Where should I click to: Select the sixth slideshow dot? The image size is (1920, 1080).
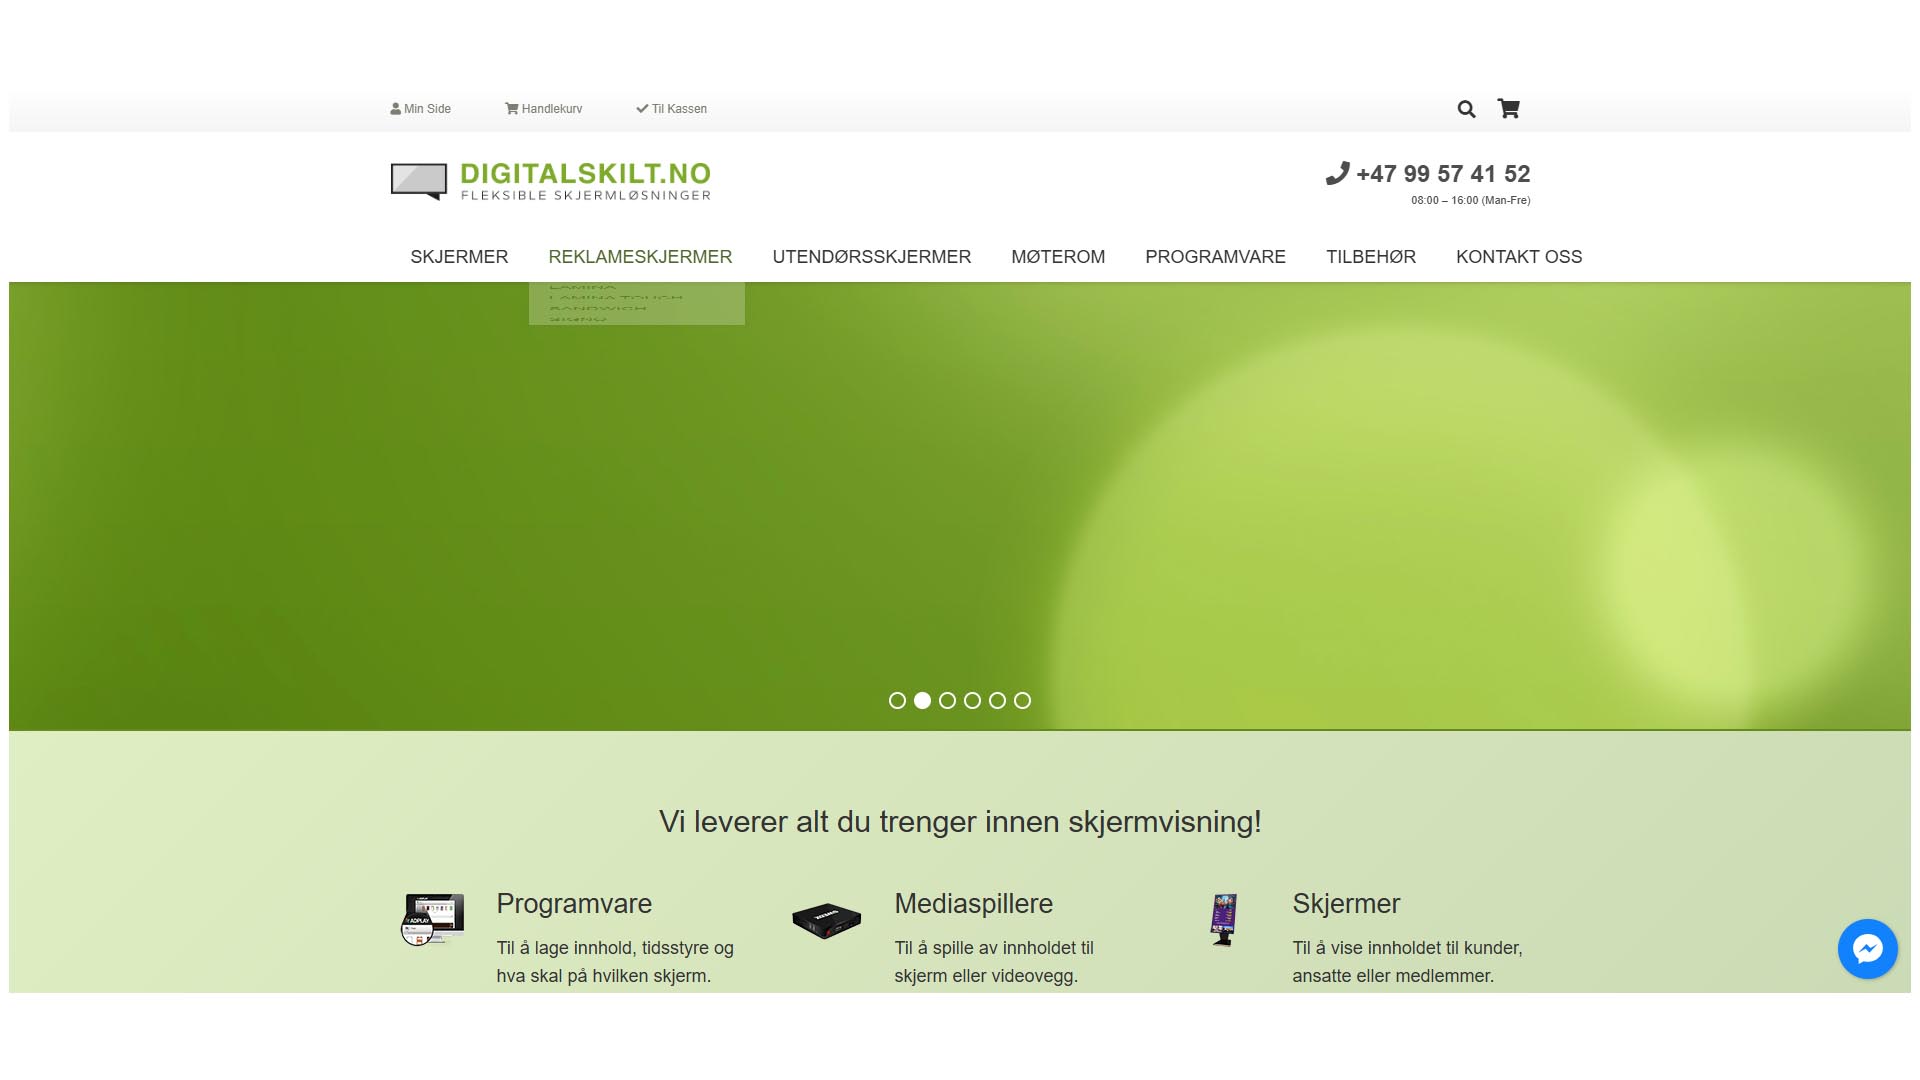1022,700
